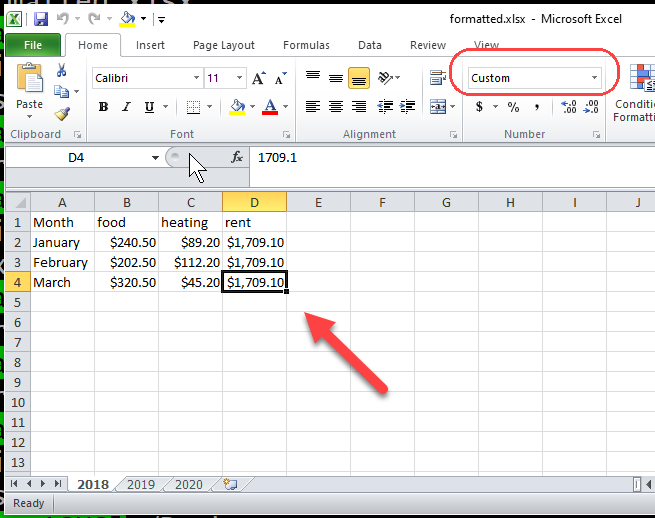655x518 pixels.
Task: Click the Orientation text rotation icon
Action: tap(385, 78)
